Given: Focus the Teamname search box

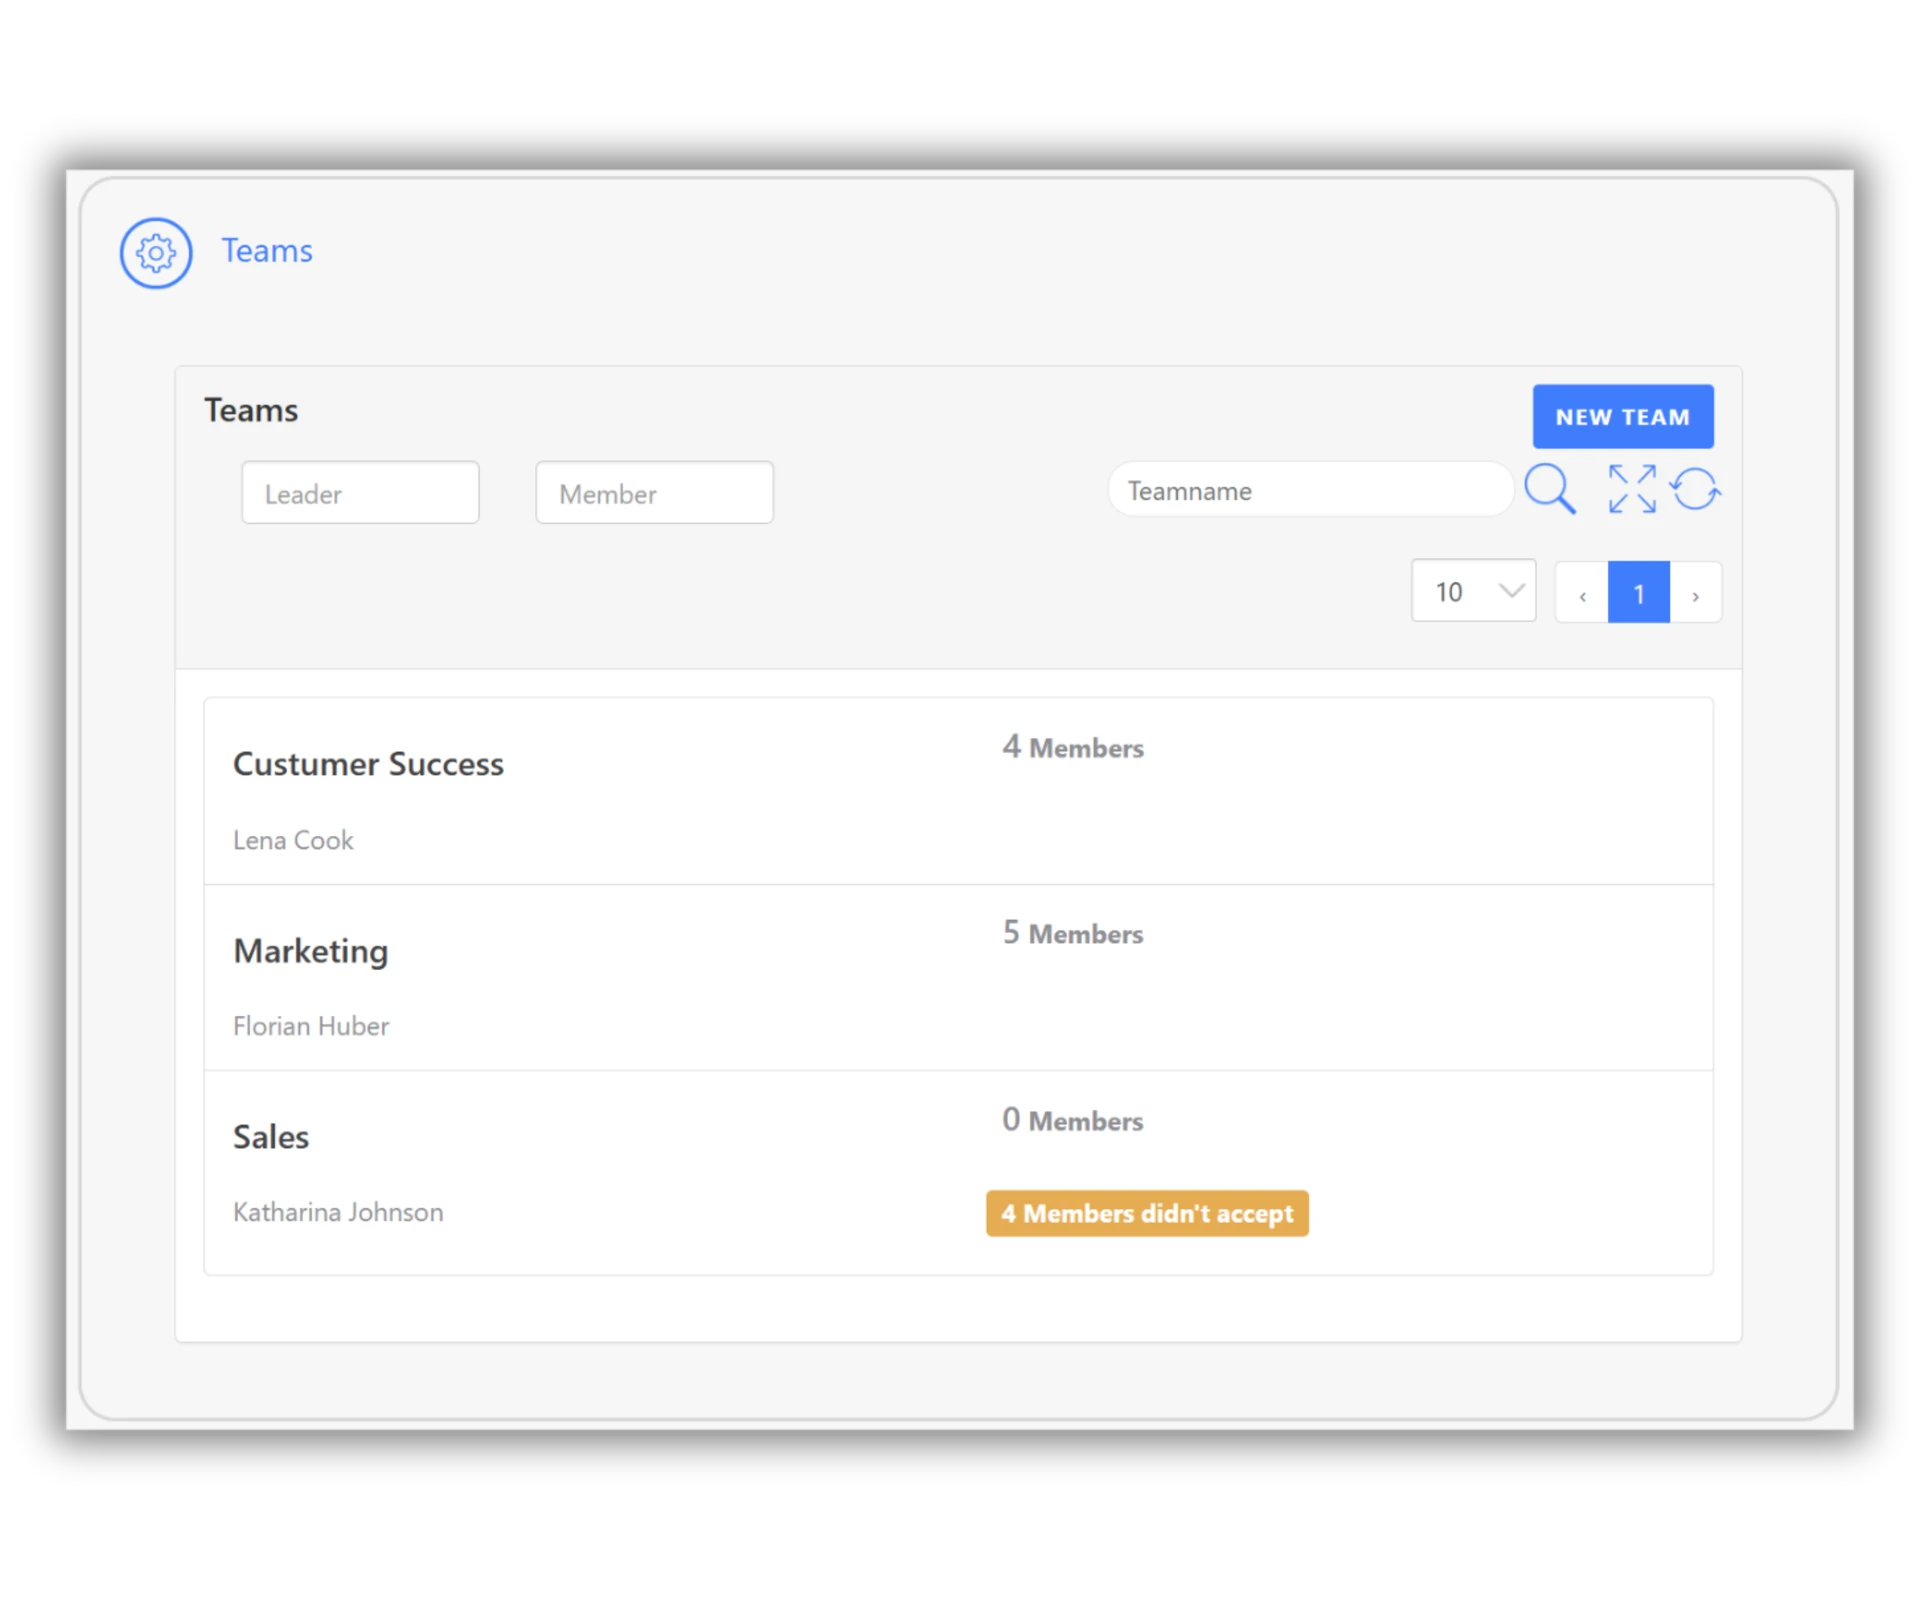Looking at the screenshot, I should click(x=1308, y=491).
